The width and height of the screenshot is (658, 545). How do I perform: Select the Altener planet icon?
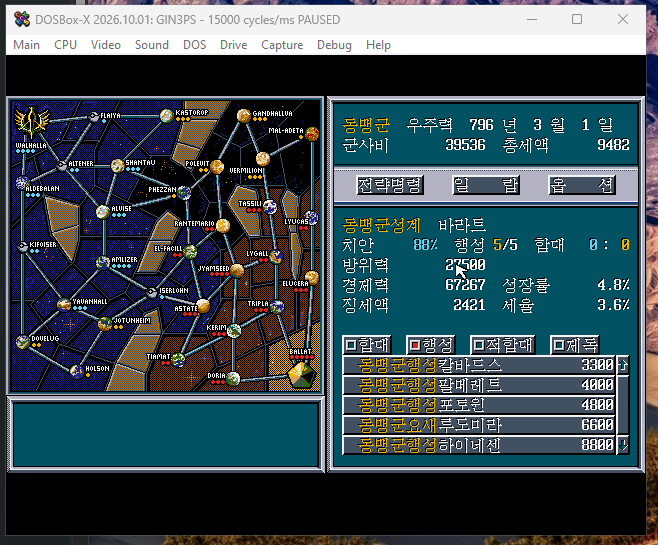tap(62, 165)
